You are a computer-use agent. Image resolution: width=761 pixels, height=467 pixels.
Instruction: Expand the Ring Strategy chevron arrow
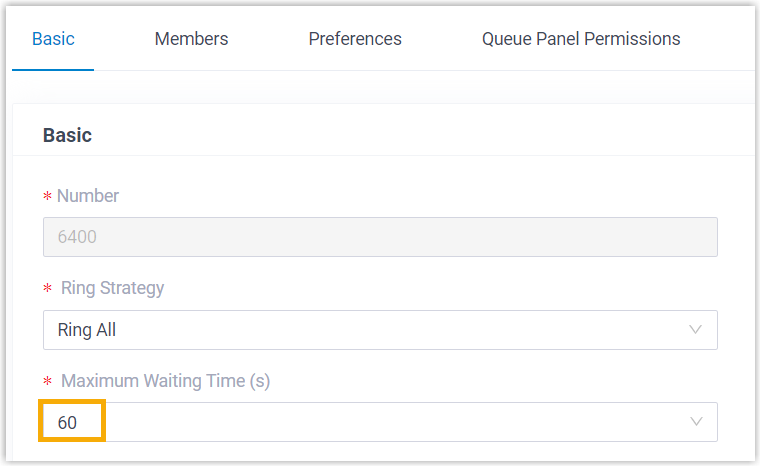point(696,330)
